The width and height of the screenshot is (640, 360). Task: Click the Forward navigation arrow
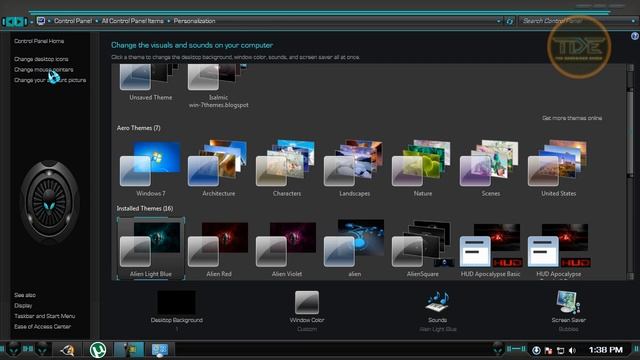[19, 21]
